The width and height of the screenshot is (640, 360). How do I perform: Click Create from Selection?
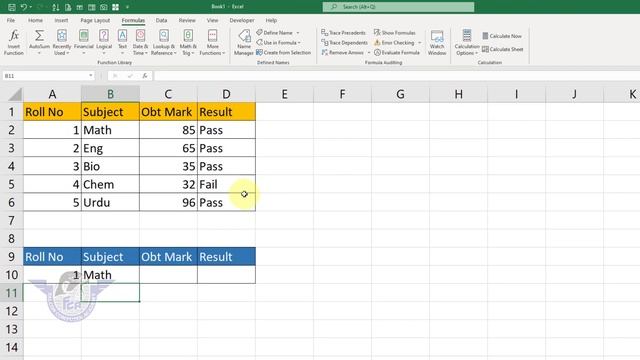coord(283,53)
